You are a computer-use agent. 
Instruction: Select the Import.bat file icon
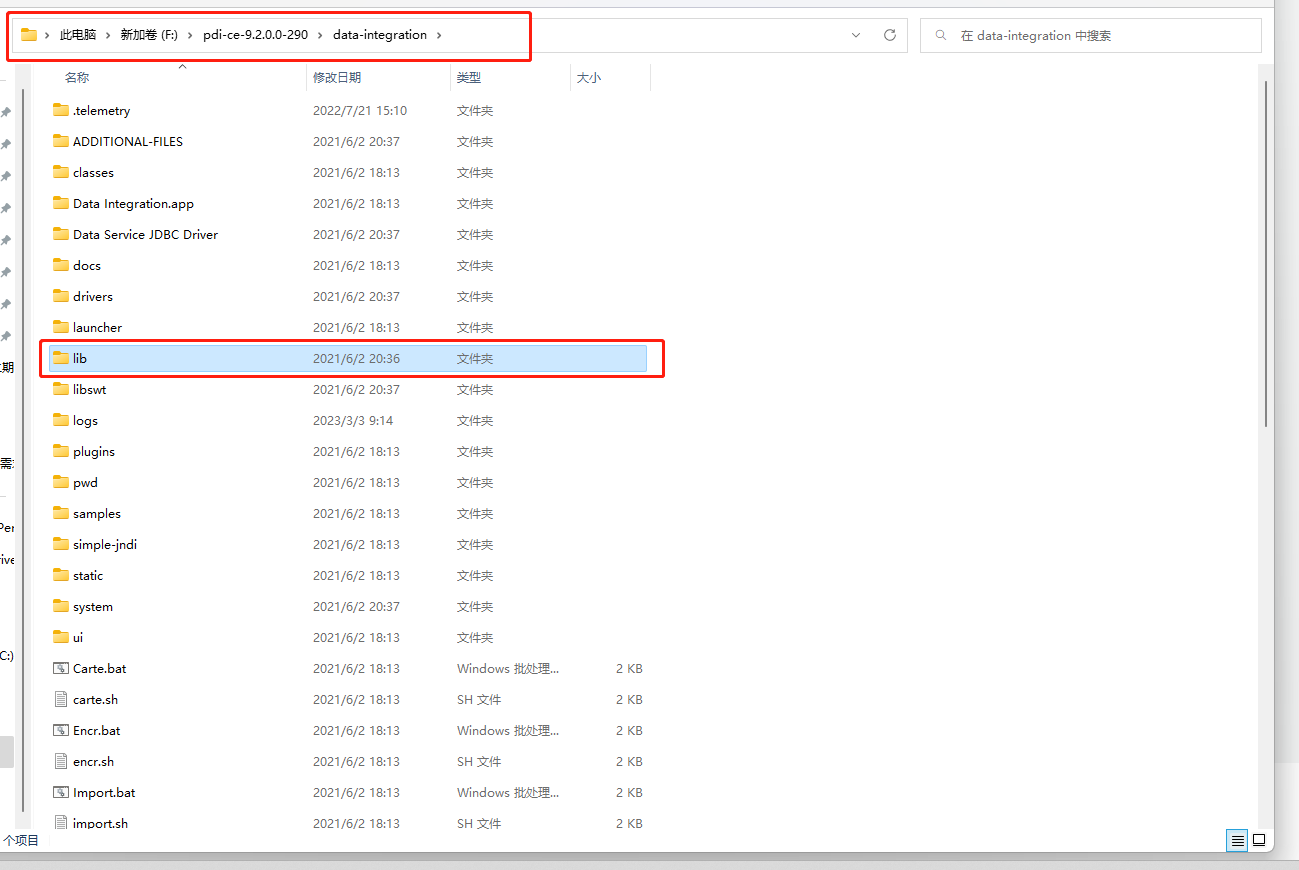[61, 792]
